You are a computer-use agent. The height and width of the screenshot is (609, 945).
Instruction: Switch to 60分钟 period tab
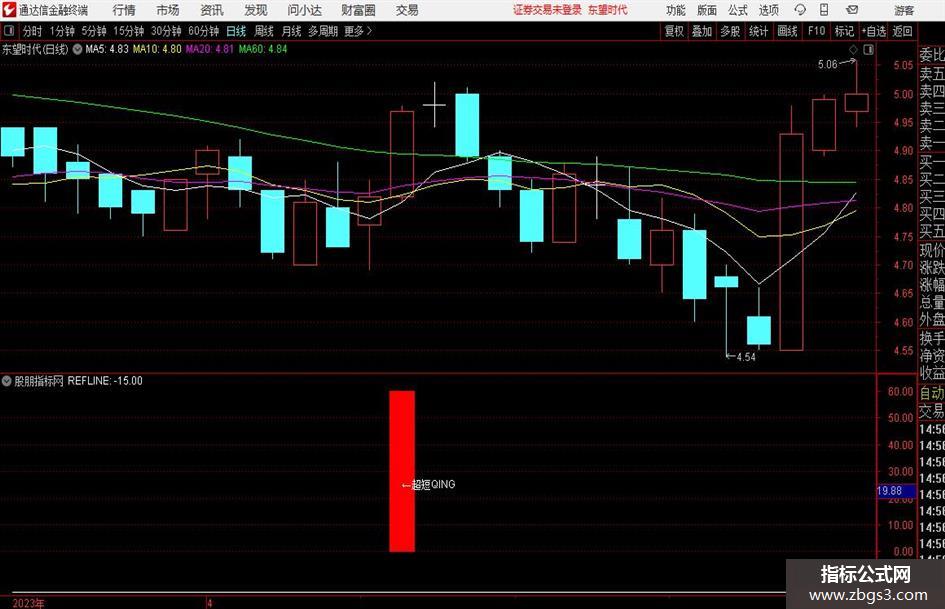click(203, 31)
